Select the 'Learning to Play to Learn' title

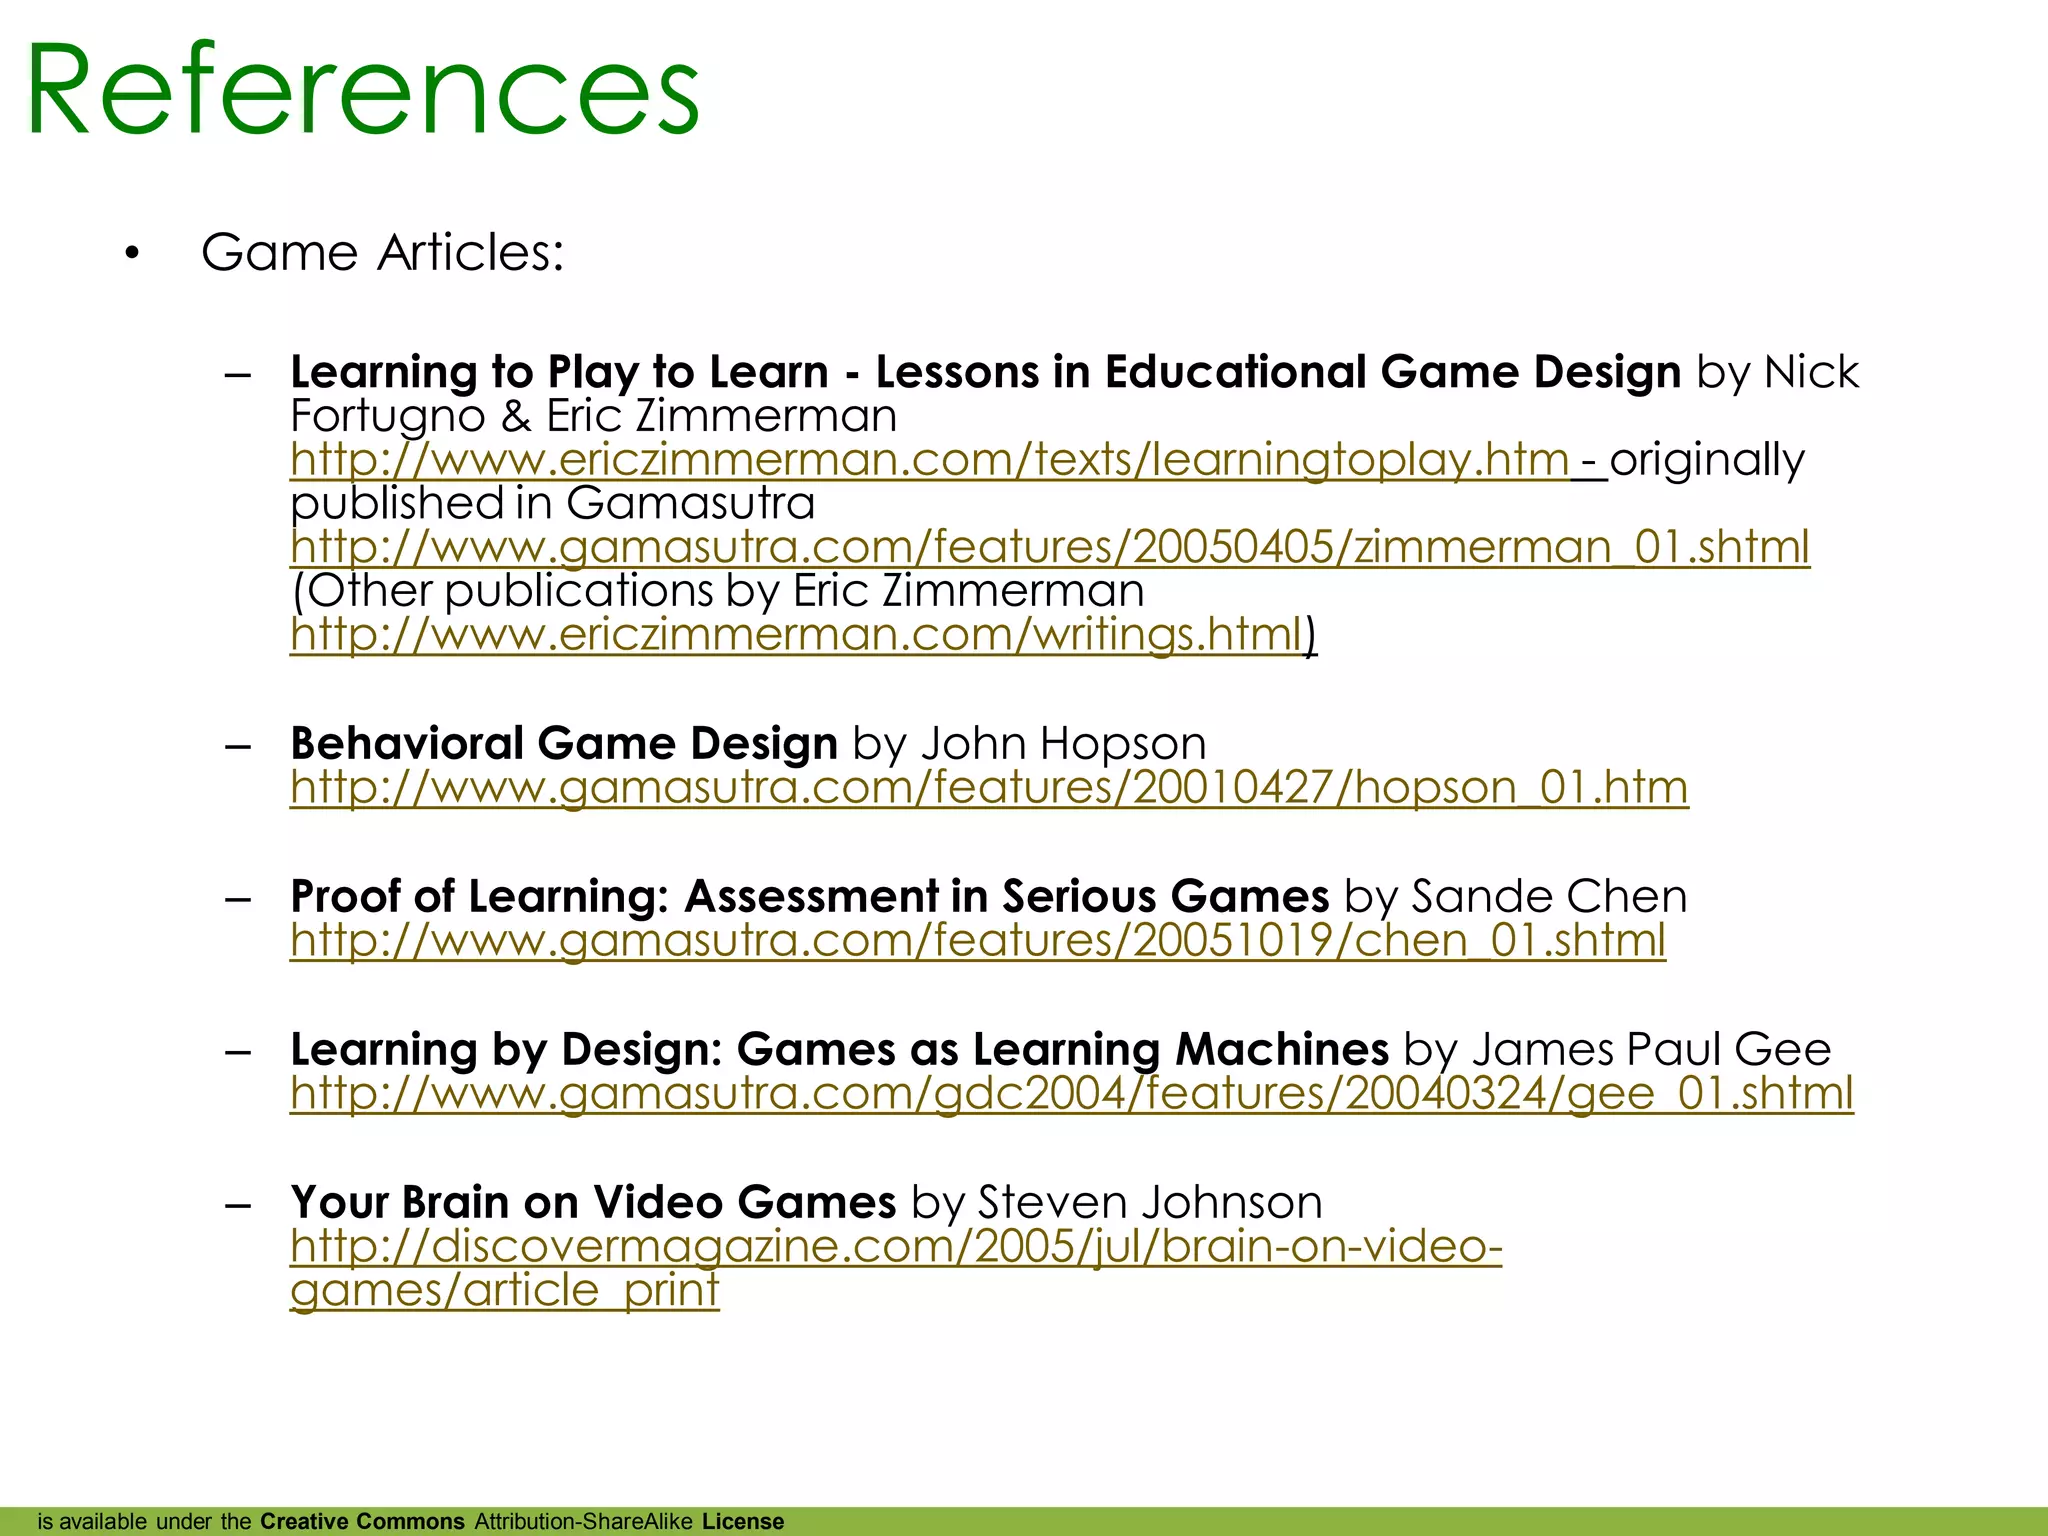(985, 372)
